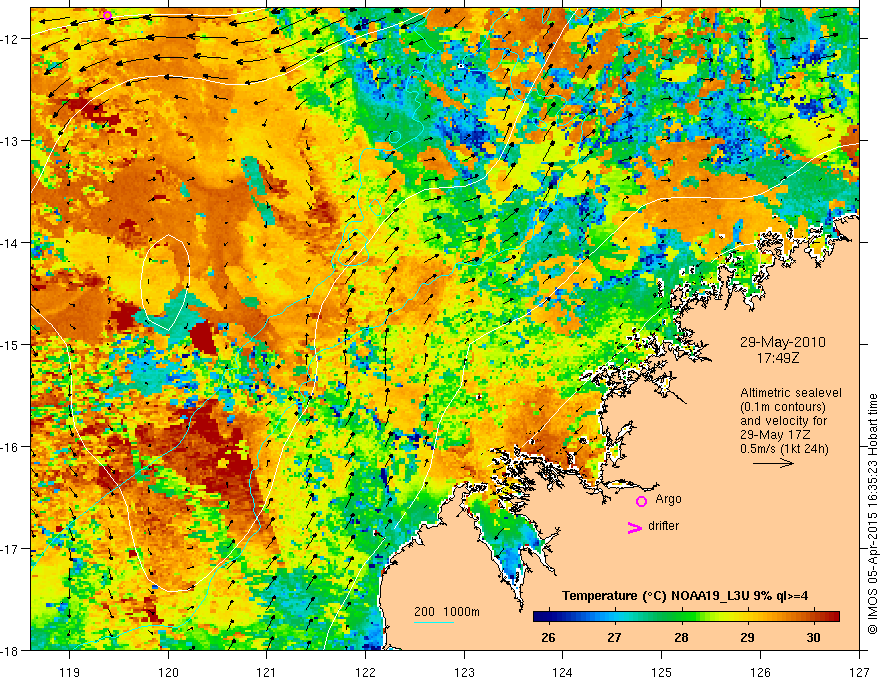Click the latitude label -14
The image size is (880, 680).
tap(10, 243)
